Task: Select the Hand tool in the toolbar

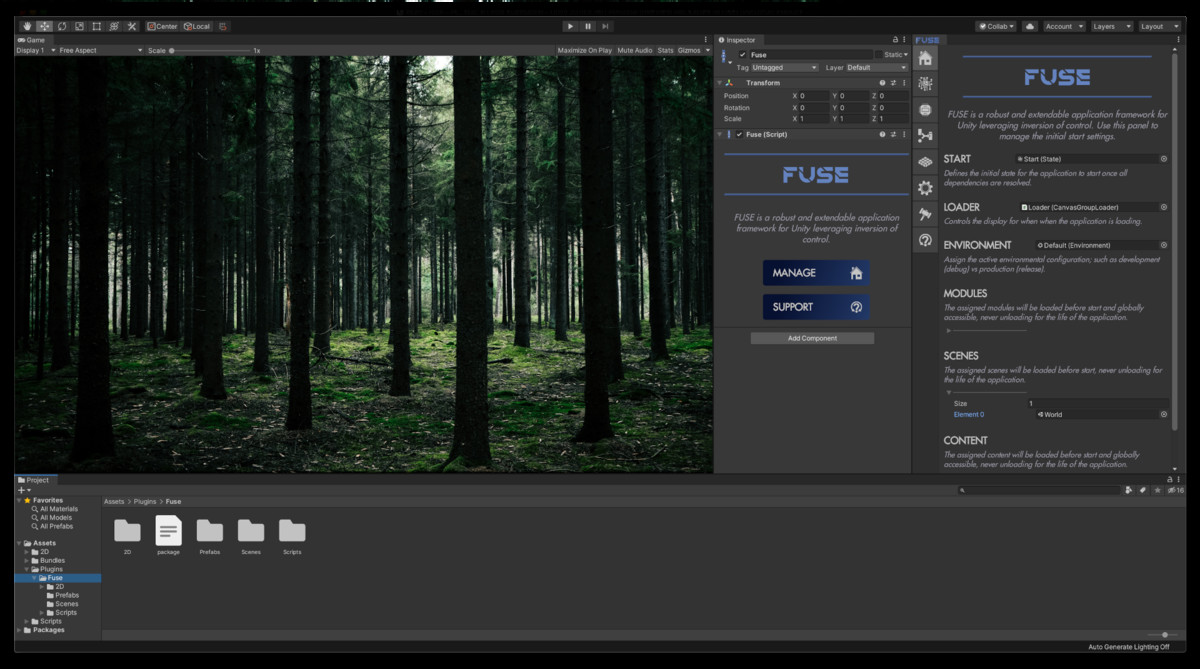Action: 27,26
